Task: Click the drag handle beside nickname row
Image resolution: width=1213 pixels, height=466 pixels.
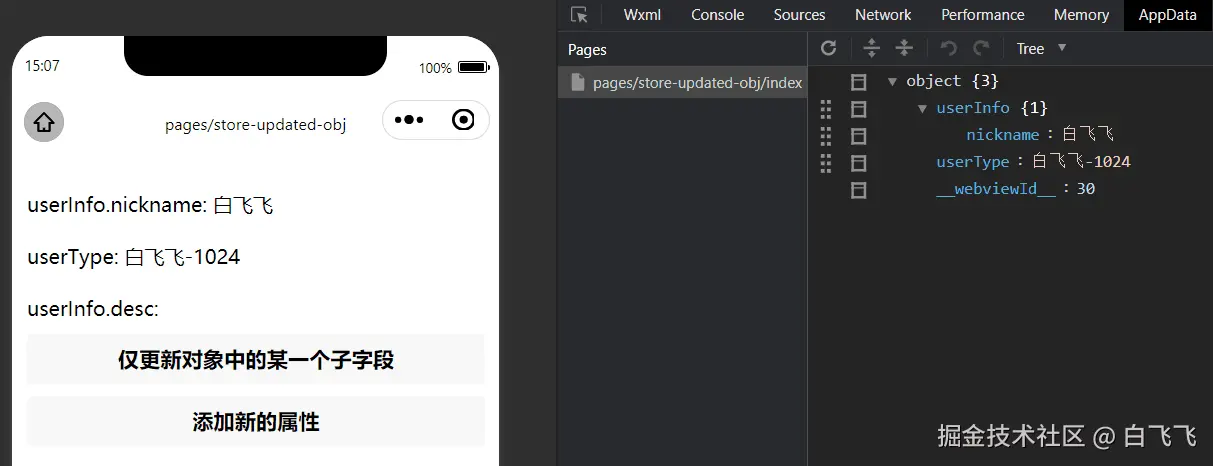Action: 826,135
